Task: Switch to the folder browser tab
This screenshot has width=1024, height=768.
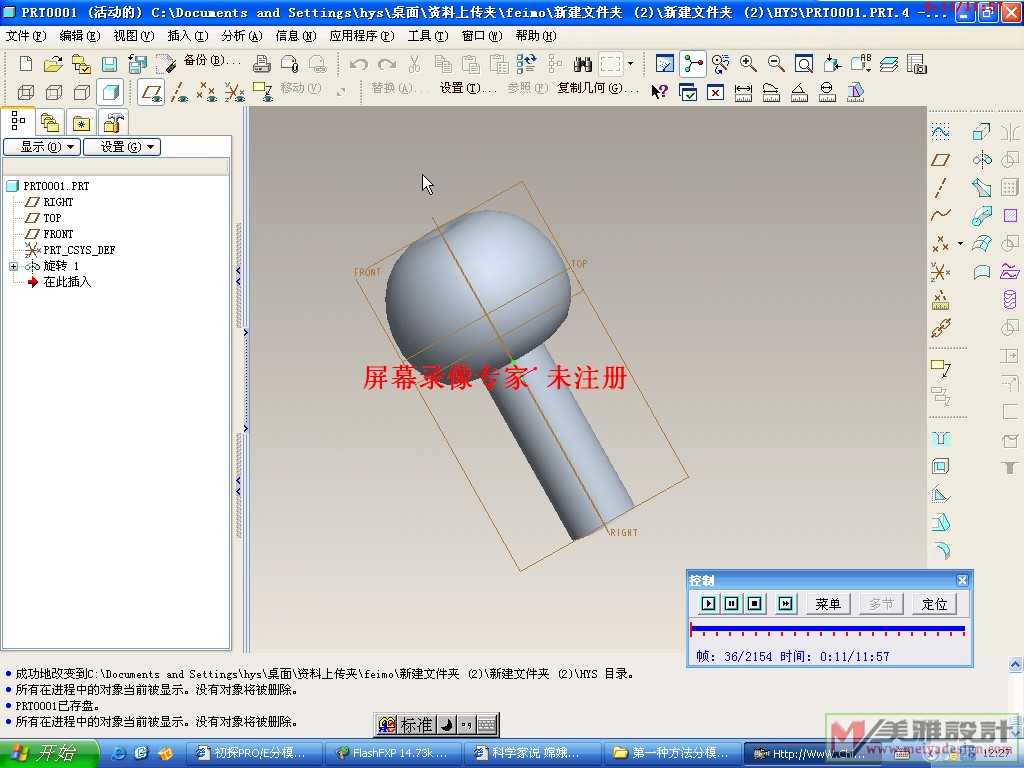Action: coord(50,122)
